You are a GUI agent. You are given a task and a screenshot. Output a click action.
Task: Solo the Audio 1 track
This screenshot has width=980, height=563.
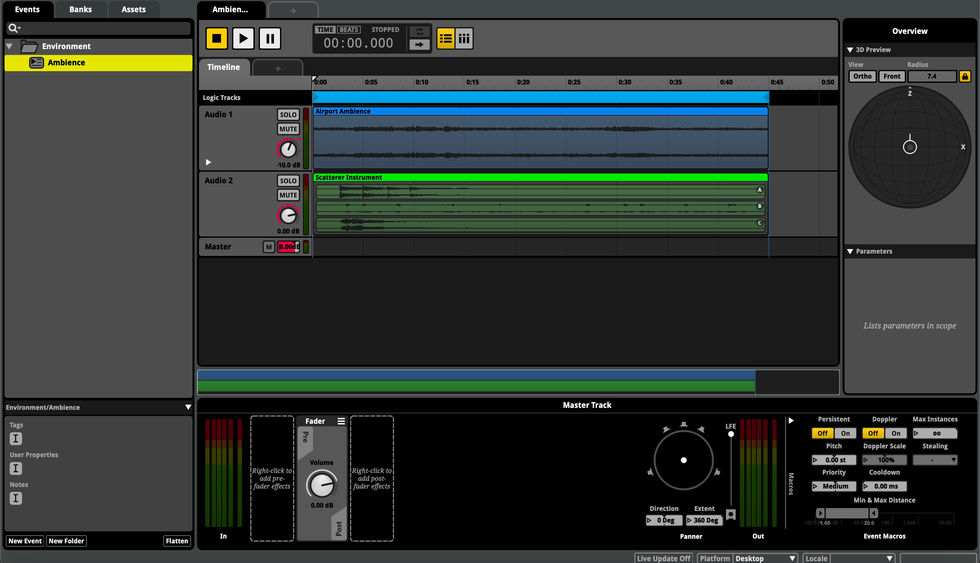click(288, 114)
